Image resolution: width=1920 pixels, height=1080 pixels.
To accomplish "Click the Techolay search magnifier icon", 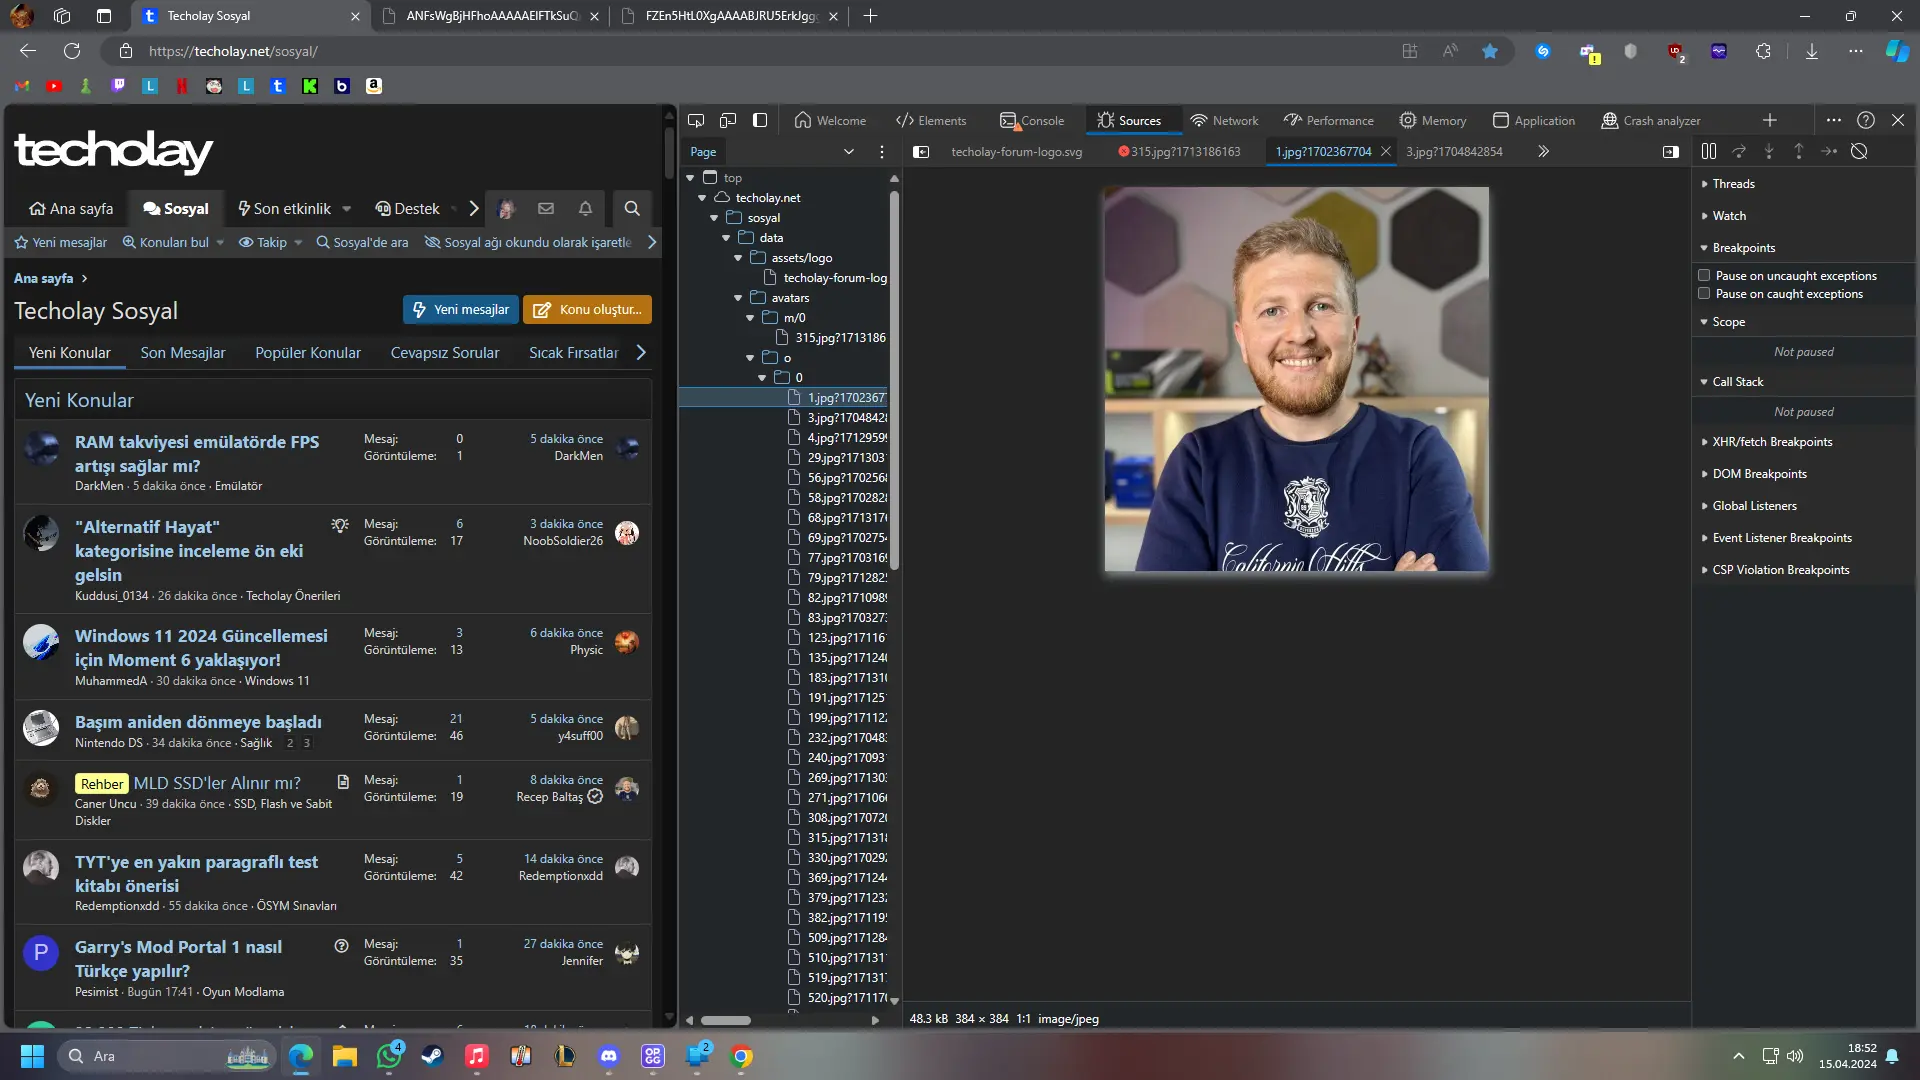I will click(632, 208).
